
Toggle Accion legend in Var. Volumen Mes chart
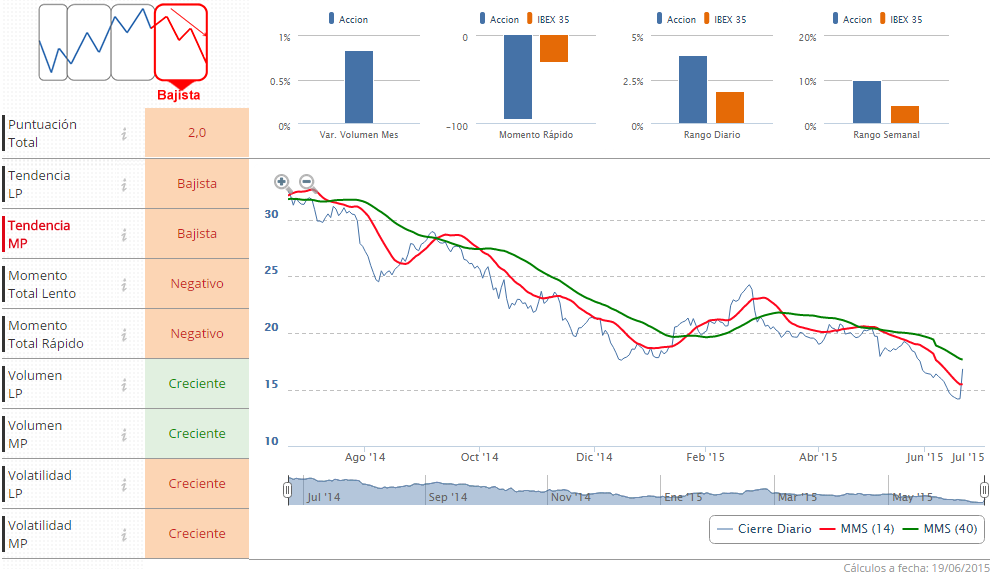[x=349, y=19]
